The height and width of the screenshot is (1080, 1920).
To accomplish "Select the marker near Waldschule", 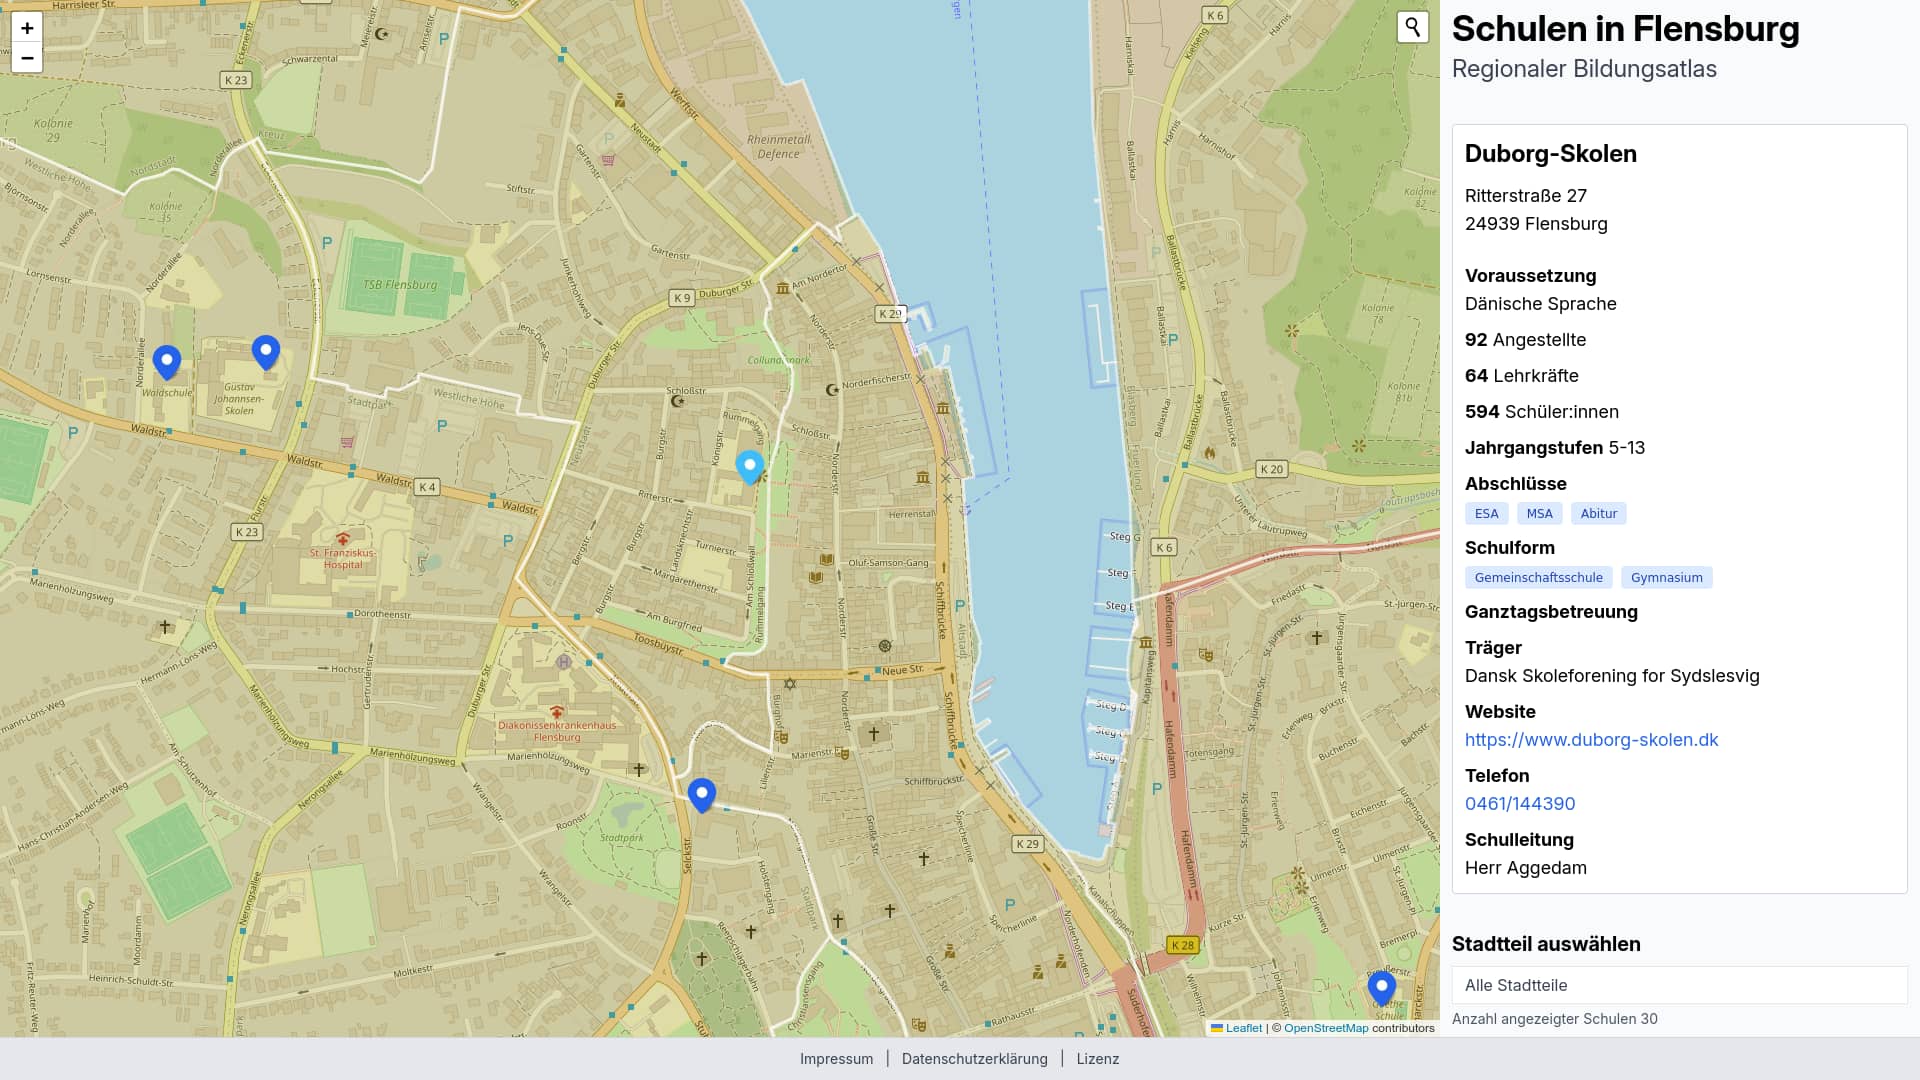I will [x=167, y=358].
